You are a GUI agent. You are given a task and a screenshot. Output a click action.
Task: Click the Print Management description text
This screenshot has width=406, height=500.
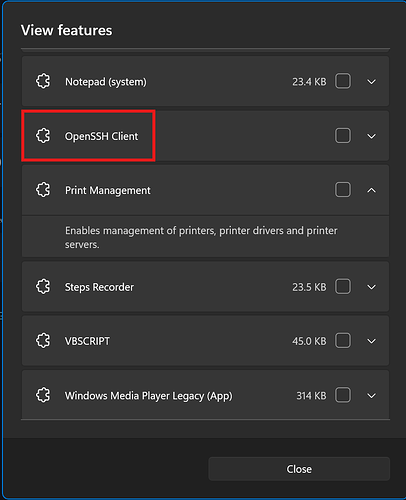click(201, 237)
